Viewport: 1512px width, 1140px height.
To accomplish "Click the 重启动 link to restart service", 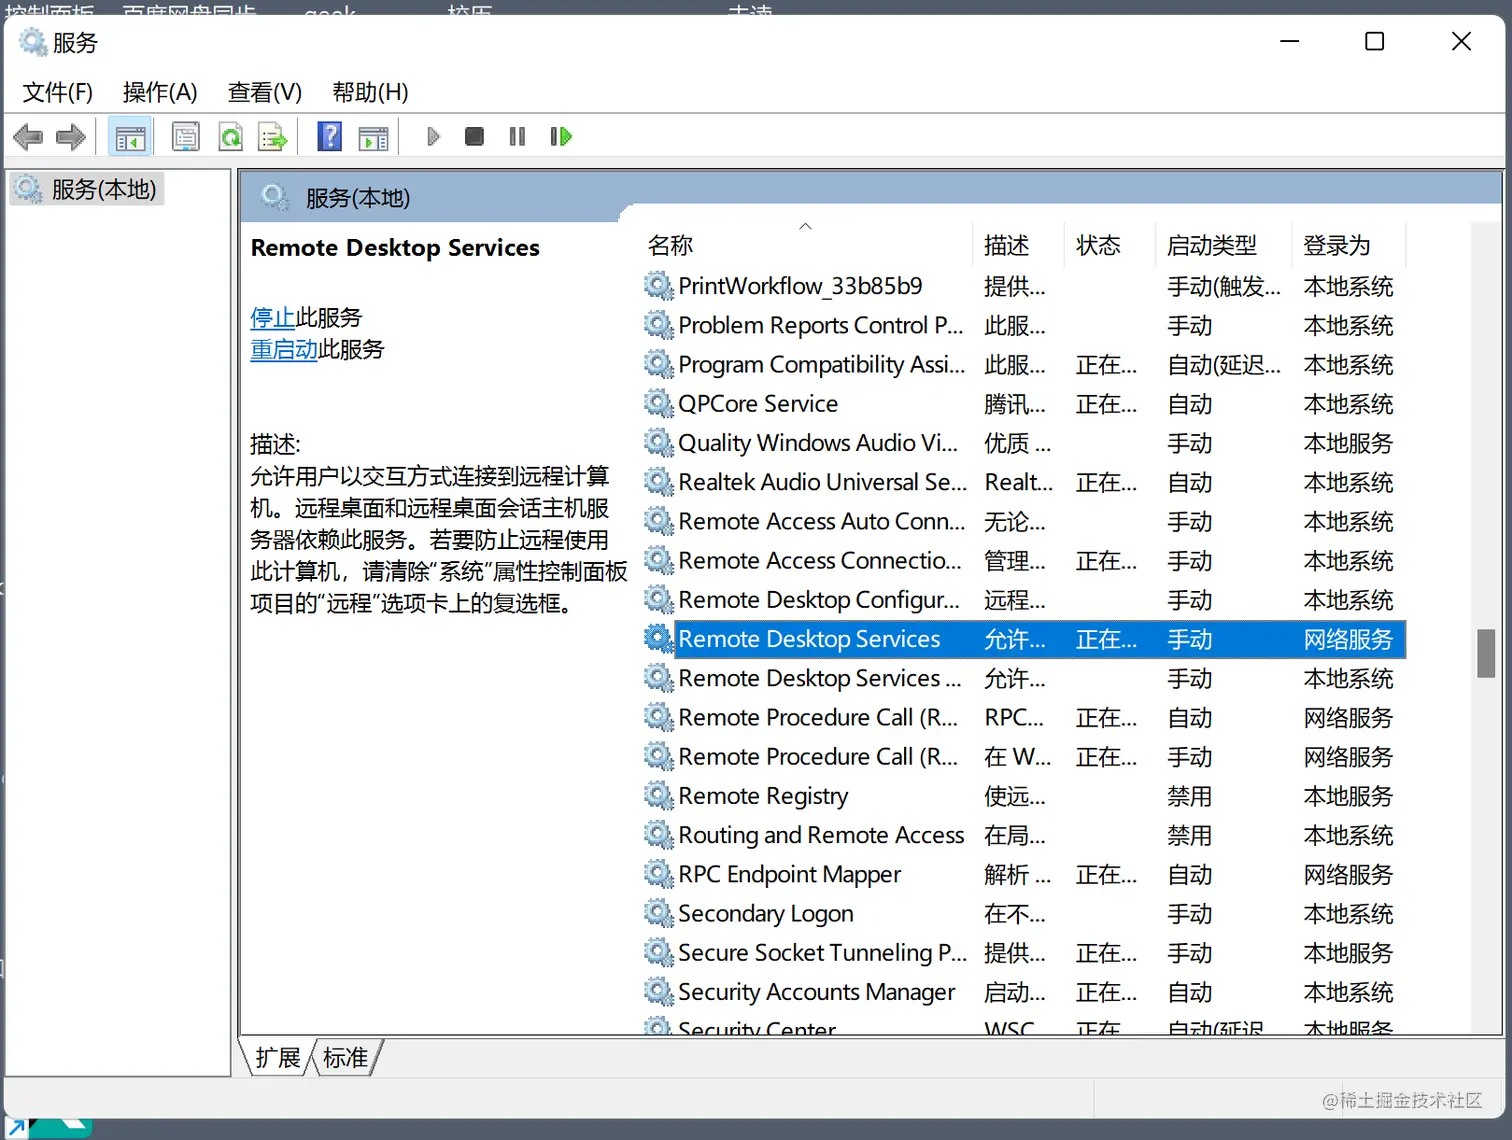I will tap(283, 350).
